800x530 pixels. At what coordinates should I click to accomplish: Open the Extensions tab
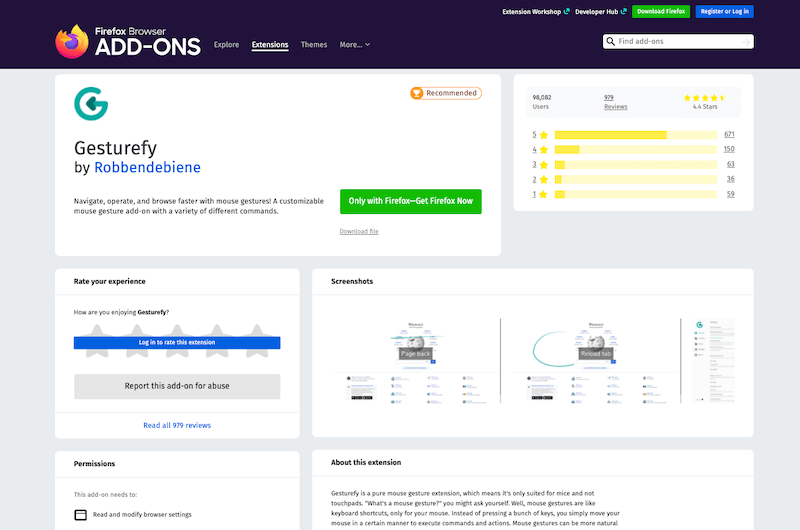270,45
